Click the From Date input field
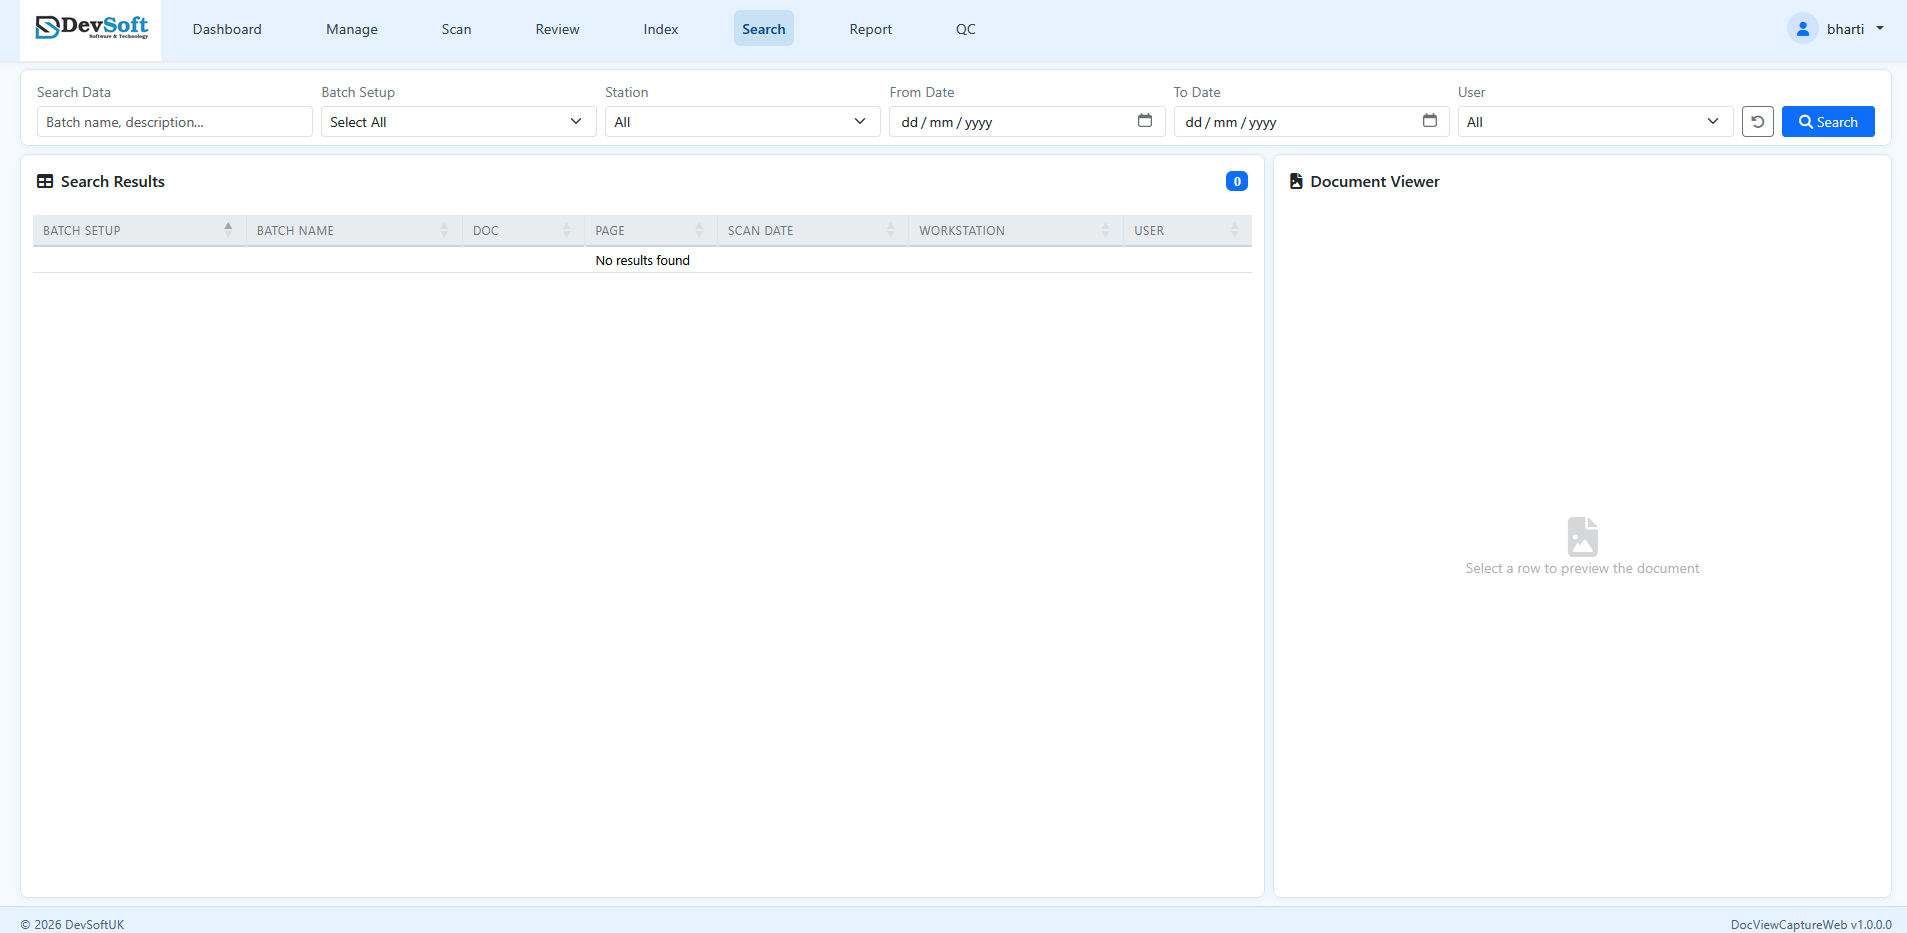 [x=1027, y=122]
